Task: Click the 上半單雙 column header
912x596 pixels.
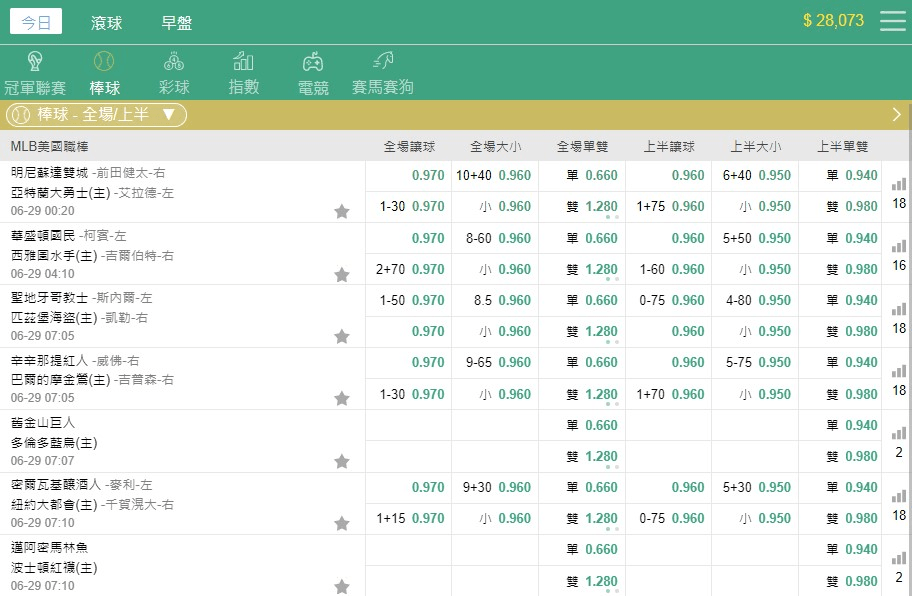Action: click(842, 147)
